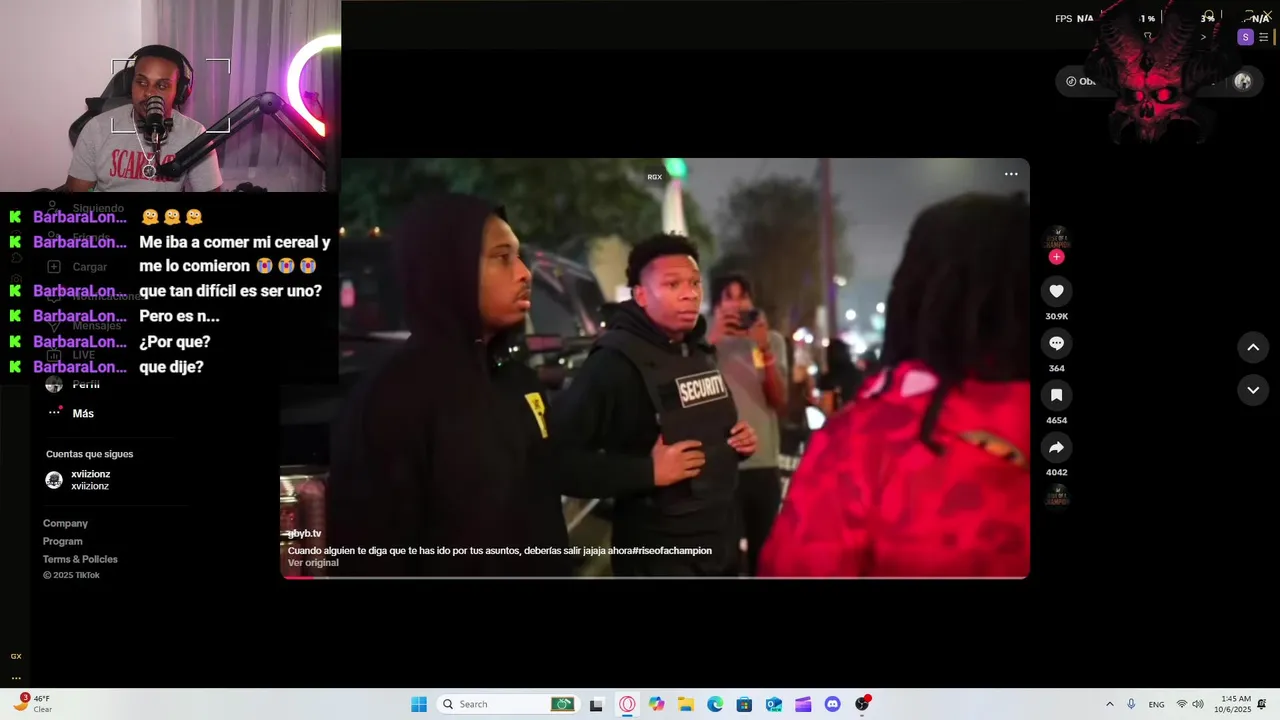Open the taskbar app with the red badge
Screen dimensions: 1280x720
click(862, 704)
